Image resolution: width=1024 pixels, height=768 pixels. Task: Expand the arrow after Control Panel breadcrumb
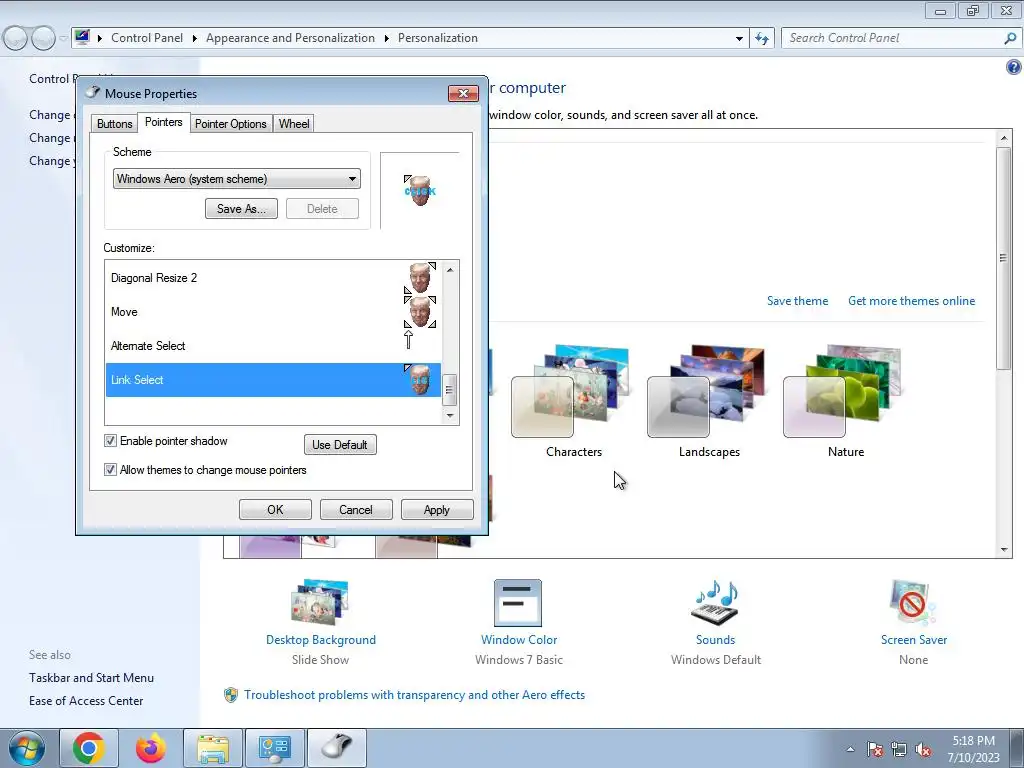point(195,39)
